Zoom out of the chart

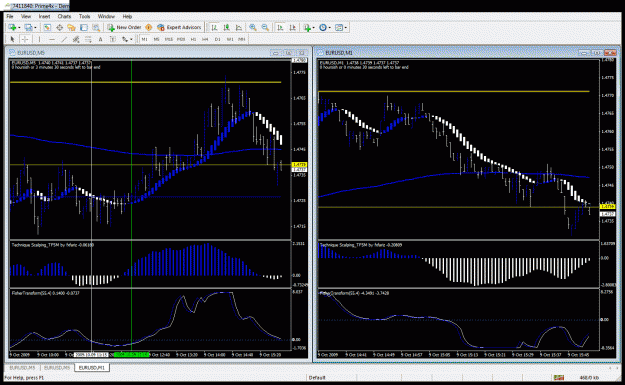265,28
